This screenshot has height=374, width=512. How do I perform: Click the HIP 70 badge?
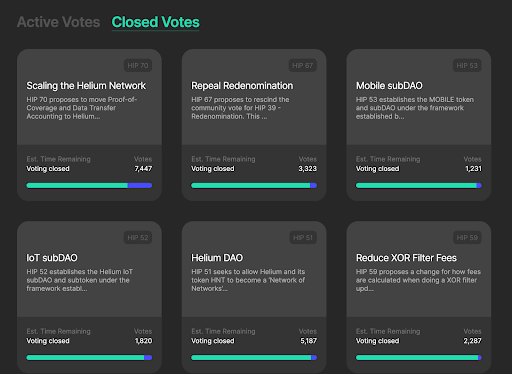(138, 65)
